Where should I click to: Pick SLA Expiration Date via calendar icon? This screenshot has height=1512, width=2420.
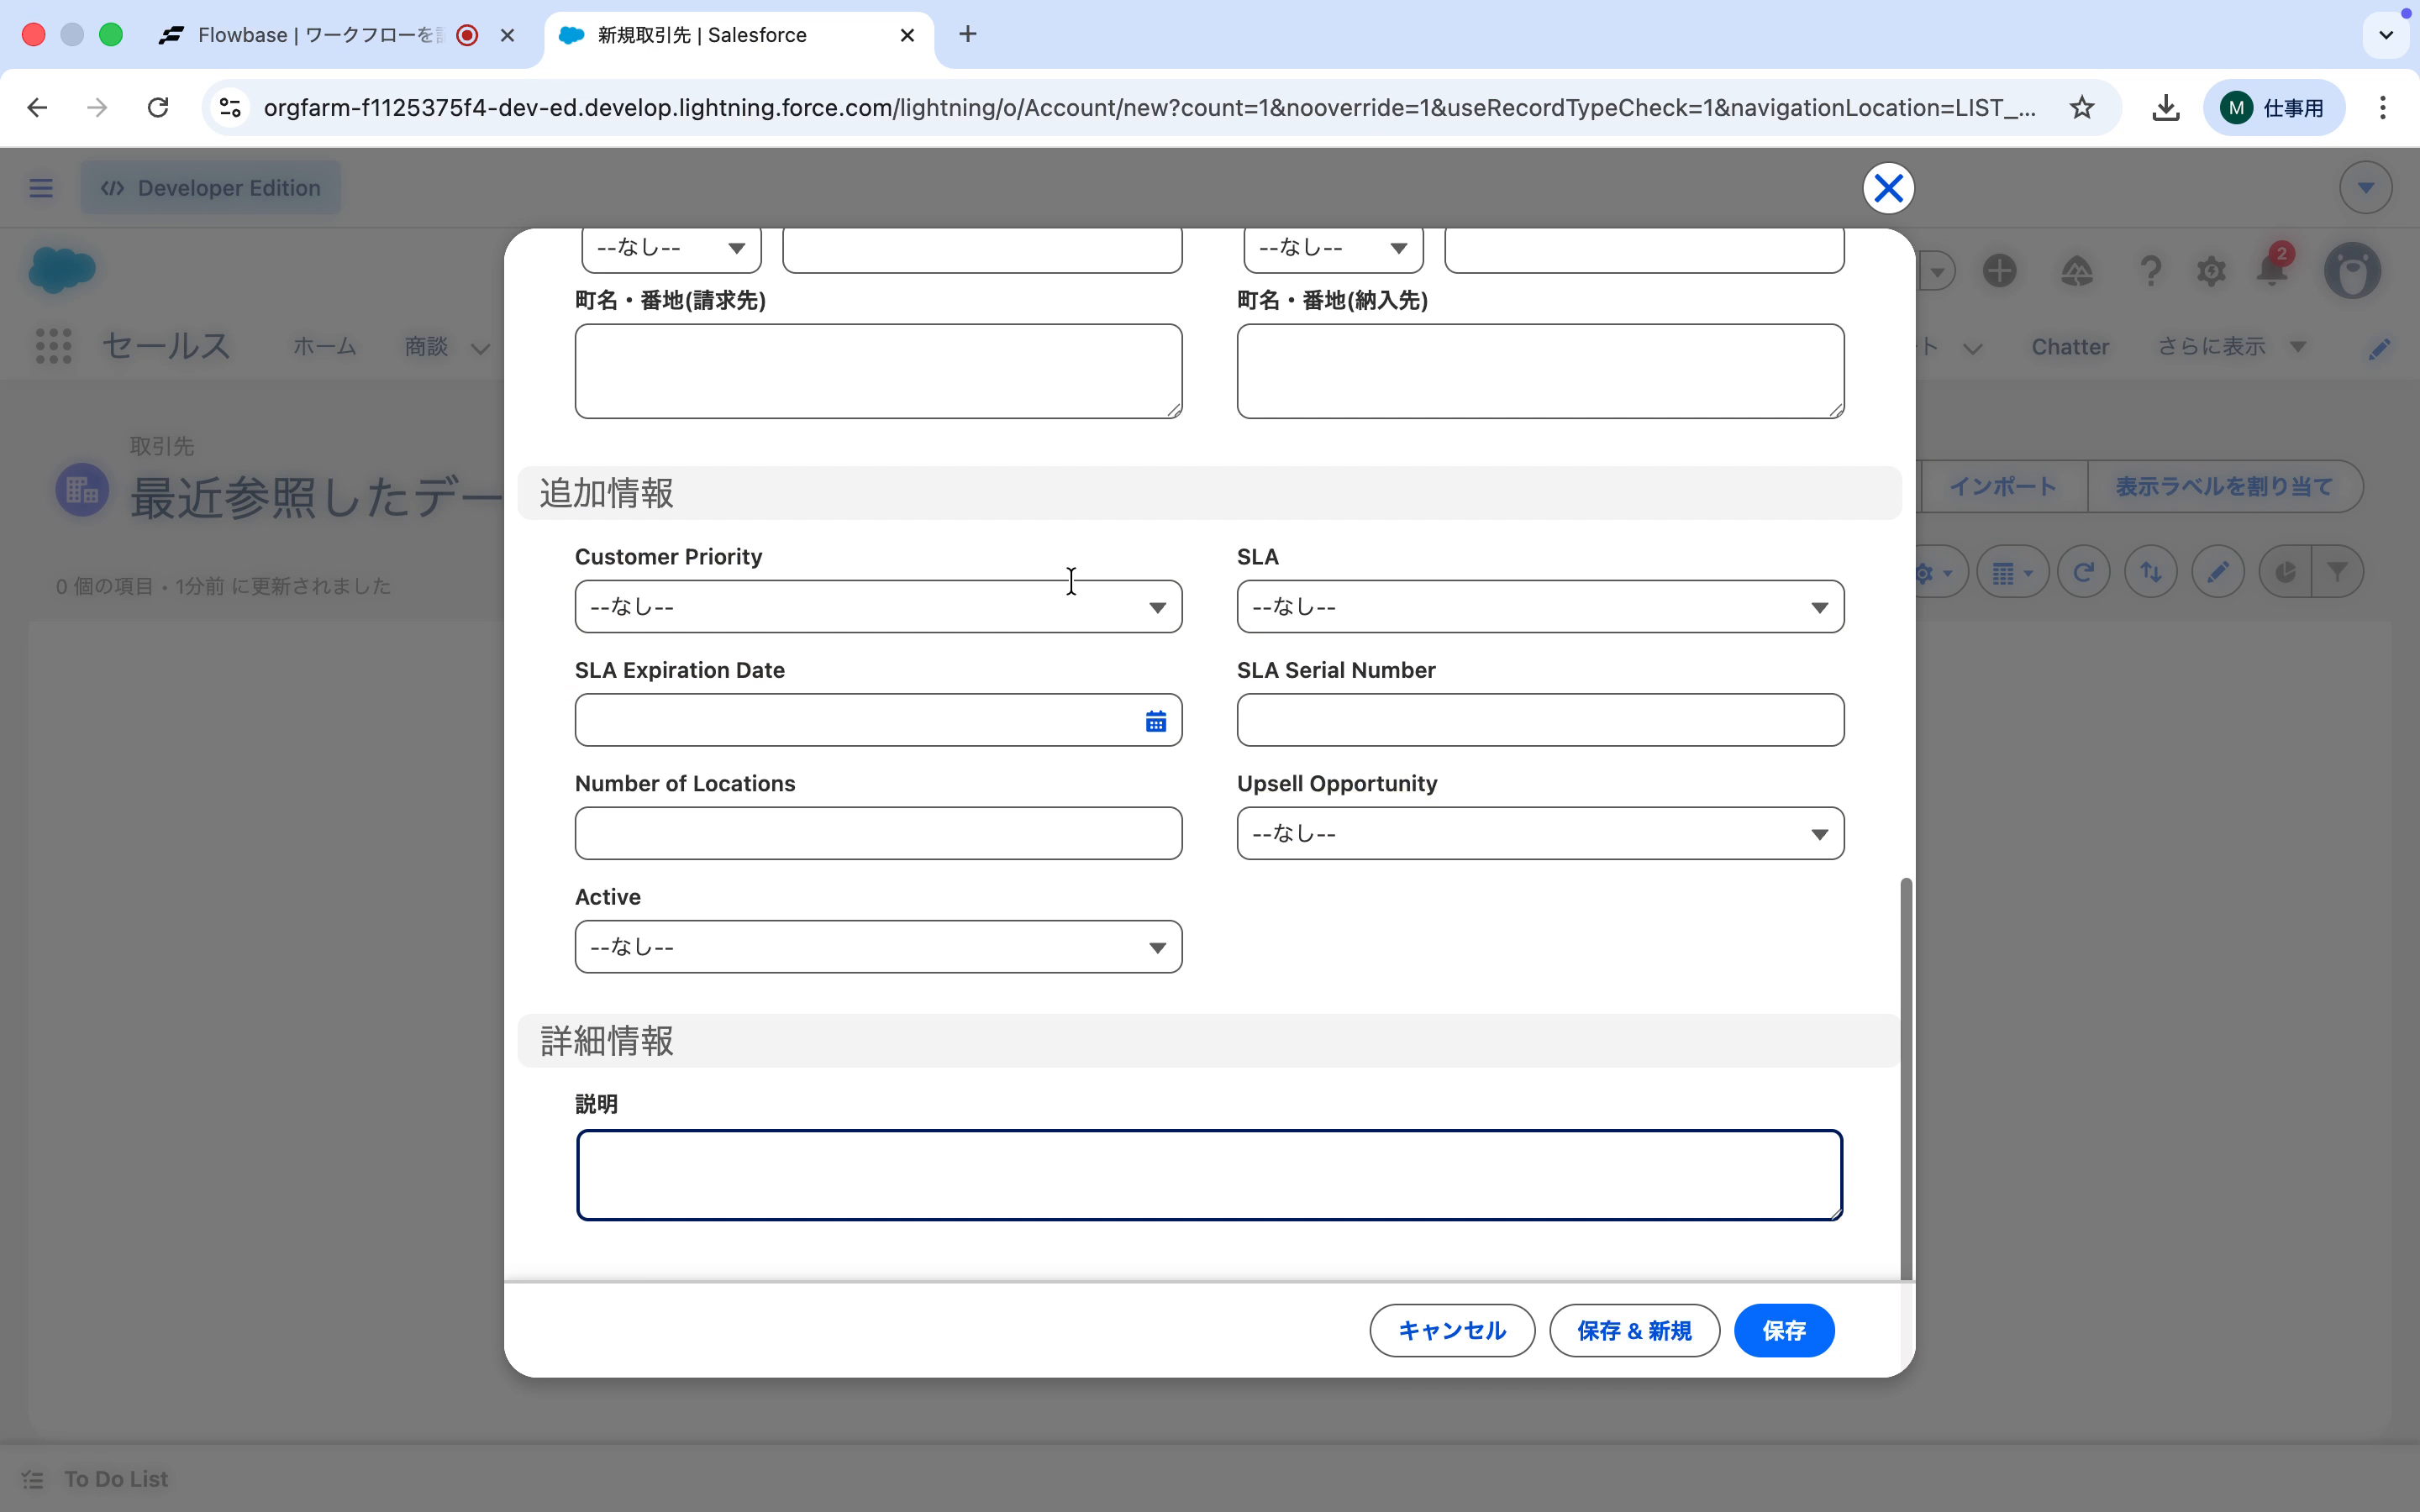click(1156, 720)
